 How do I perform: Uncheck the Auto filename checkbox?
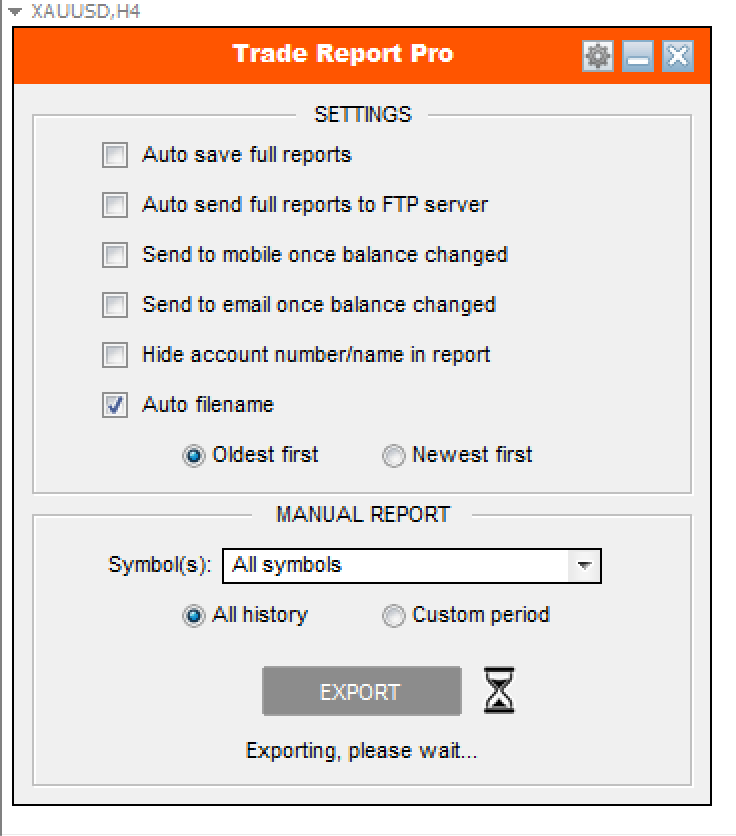pos(116,405)
